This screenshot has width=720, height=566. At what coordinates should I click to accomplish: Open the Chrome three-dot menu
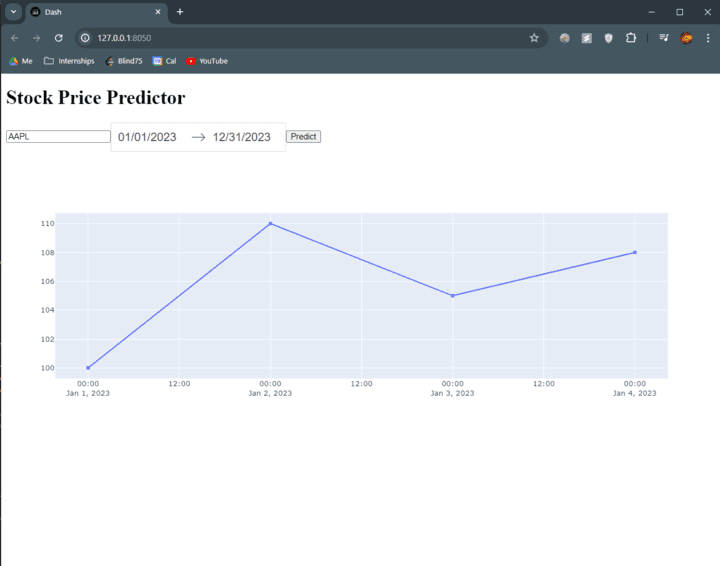pyautogui.click(x=708, y=38)
